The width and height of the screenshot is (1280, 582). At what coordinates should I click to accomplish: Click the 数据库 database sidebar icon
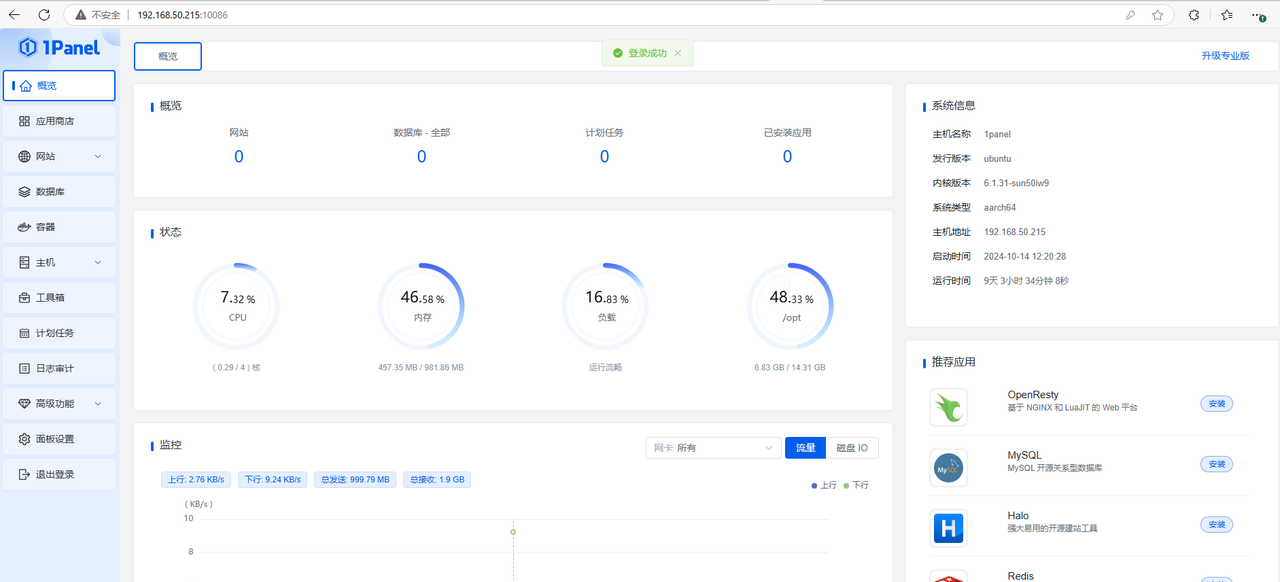[25, 192]
